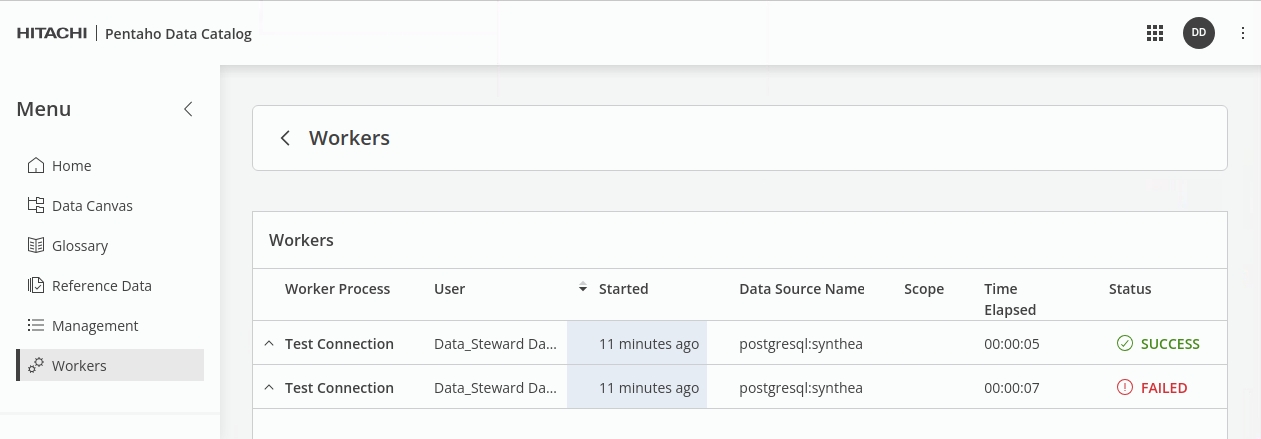Select Data Canvas menu item
This screenshot has height=439, width=1261.
[x=92, y=206]
